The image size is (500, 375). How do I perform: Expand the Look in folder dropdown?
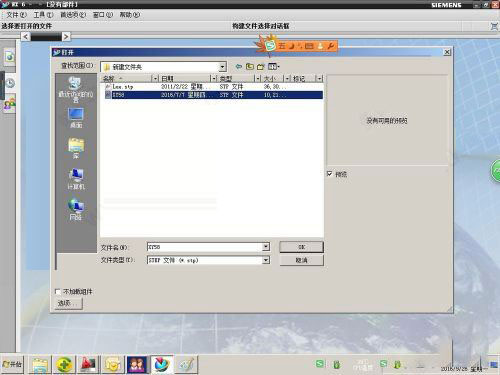(222, 67)
